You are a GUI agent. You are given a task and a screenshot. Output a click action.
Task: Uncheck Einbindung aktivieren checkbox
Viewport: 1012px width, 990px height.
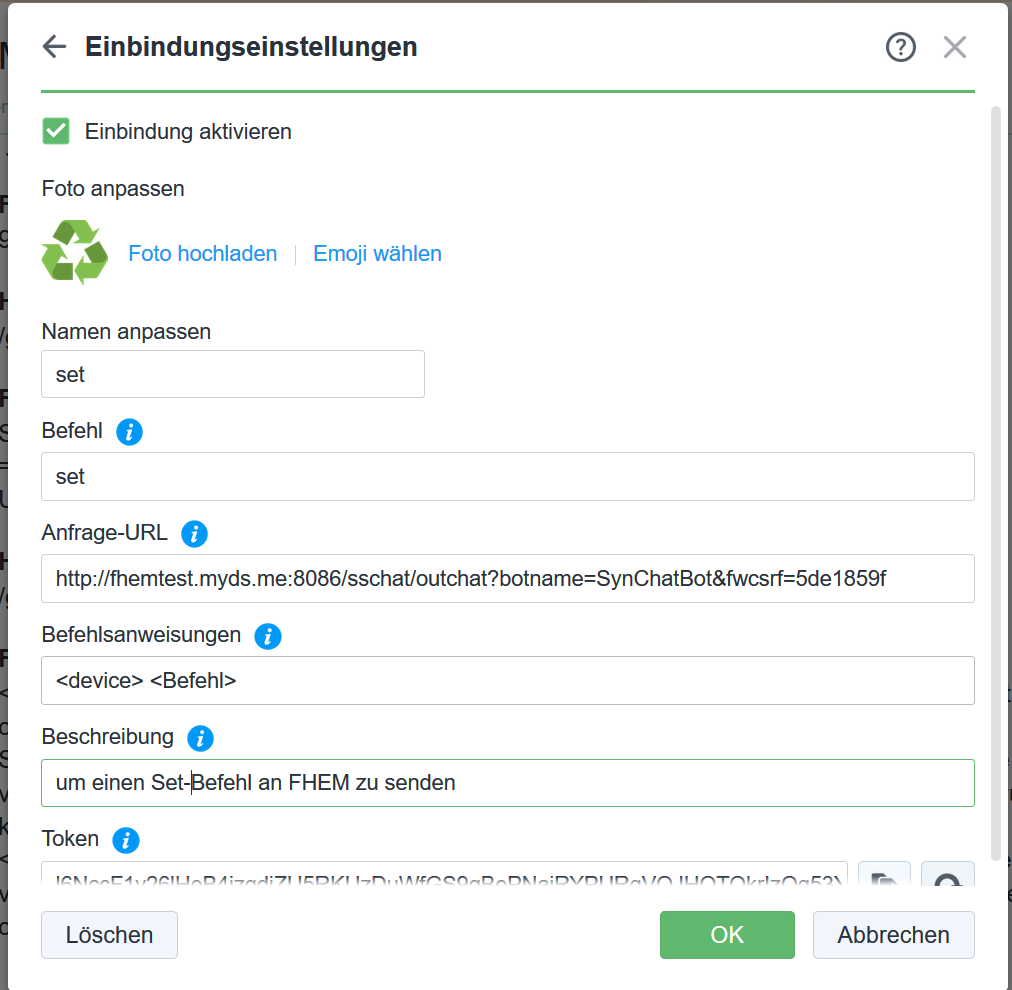tap(56, 131)
